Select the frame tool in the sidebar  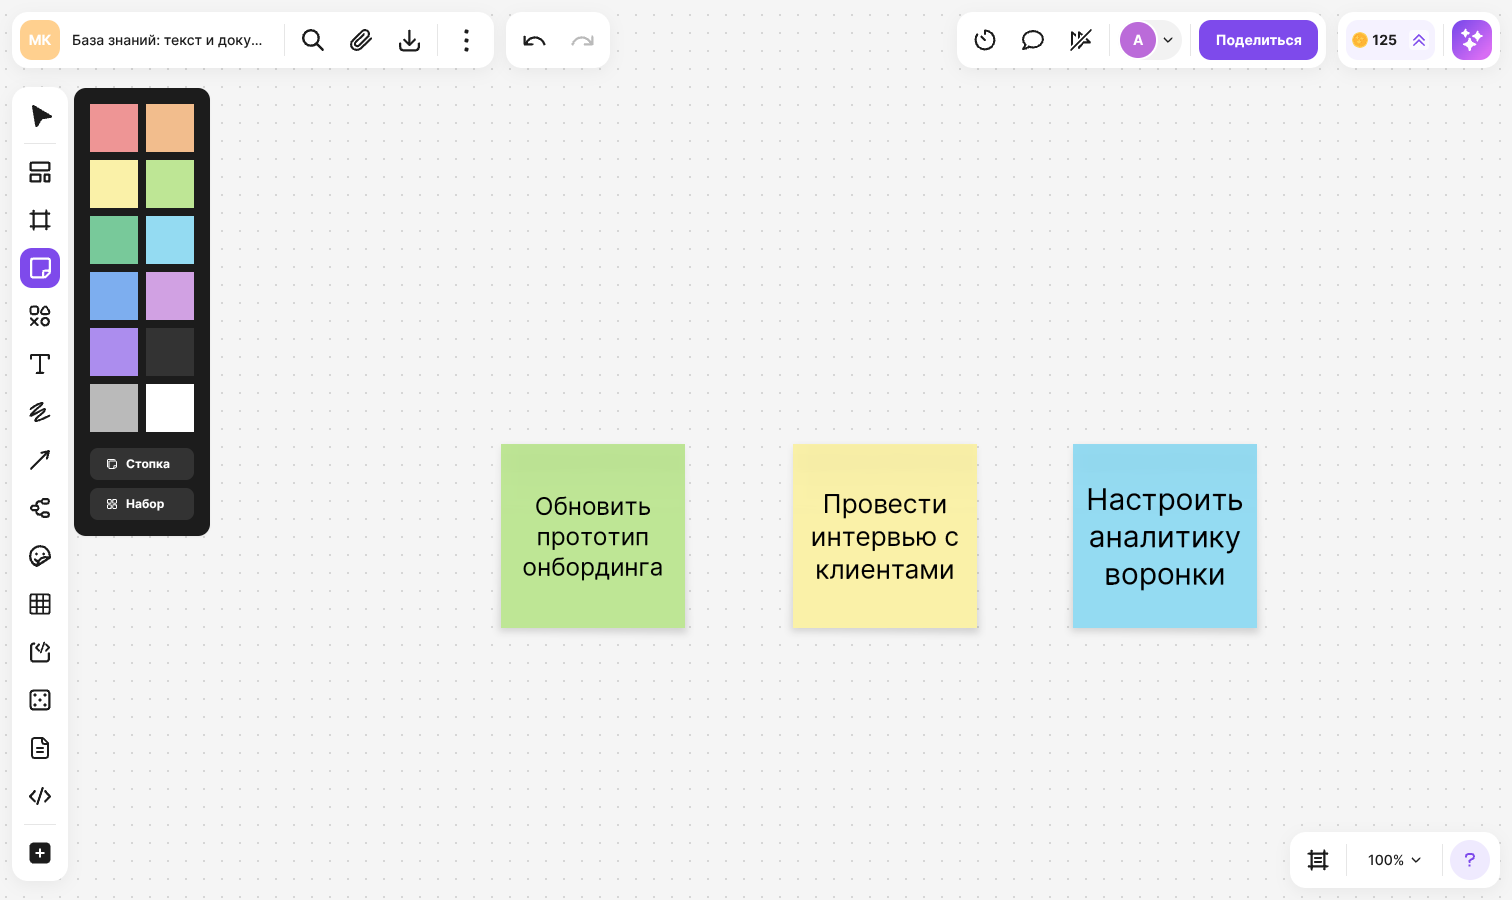tap(40, 220)
